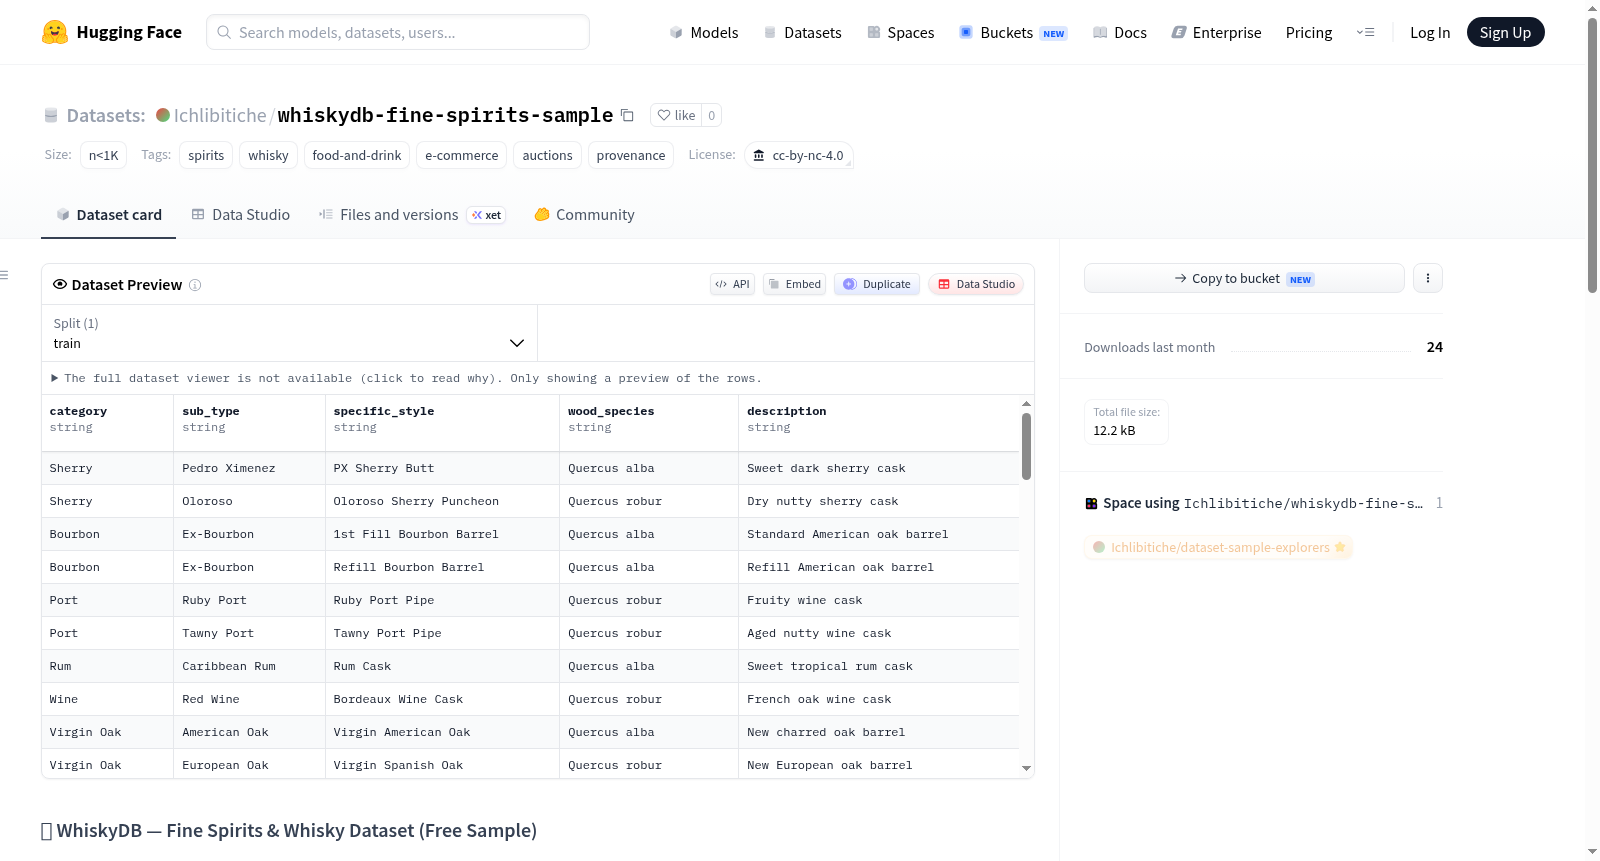Select the whisky tag
The height and width of the screenshot is (861, 1600).
tap(268, 155)
